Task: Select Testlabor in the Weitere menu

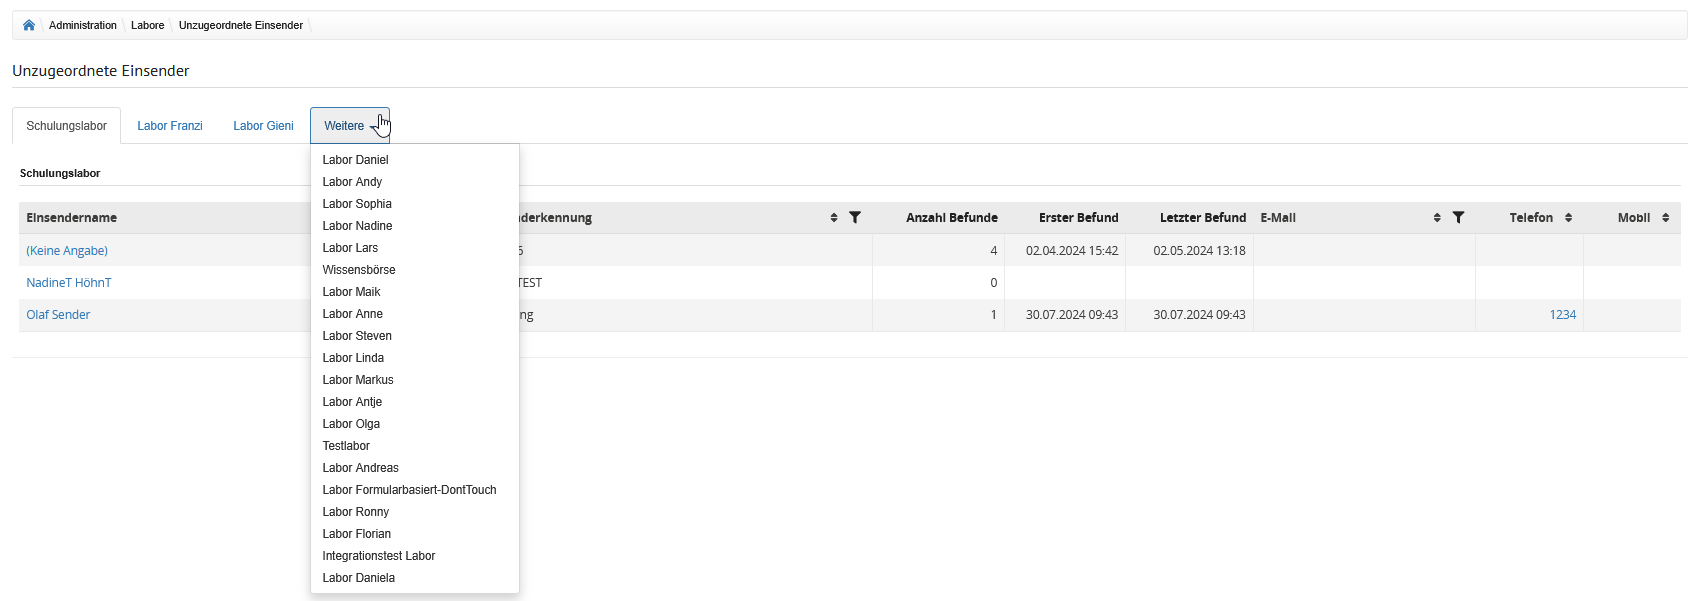Action: tap(346, 446)
